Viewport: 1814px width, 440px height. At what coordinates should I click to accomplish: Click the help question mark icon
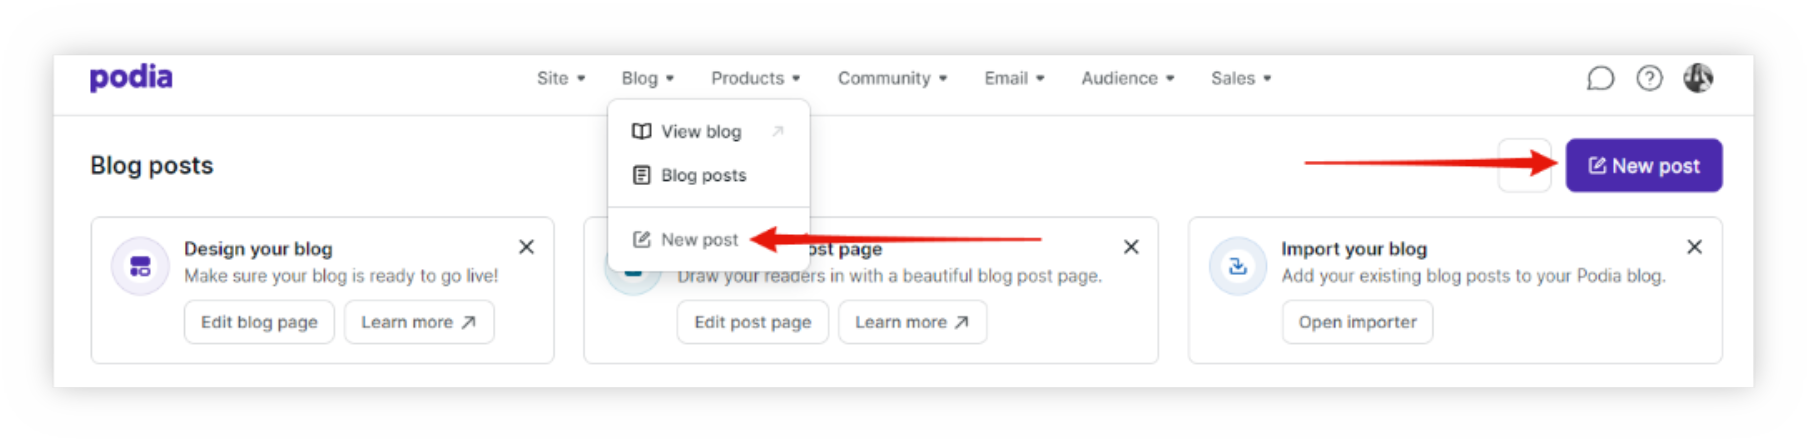tap(1649, 78)
